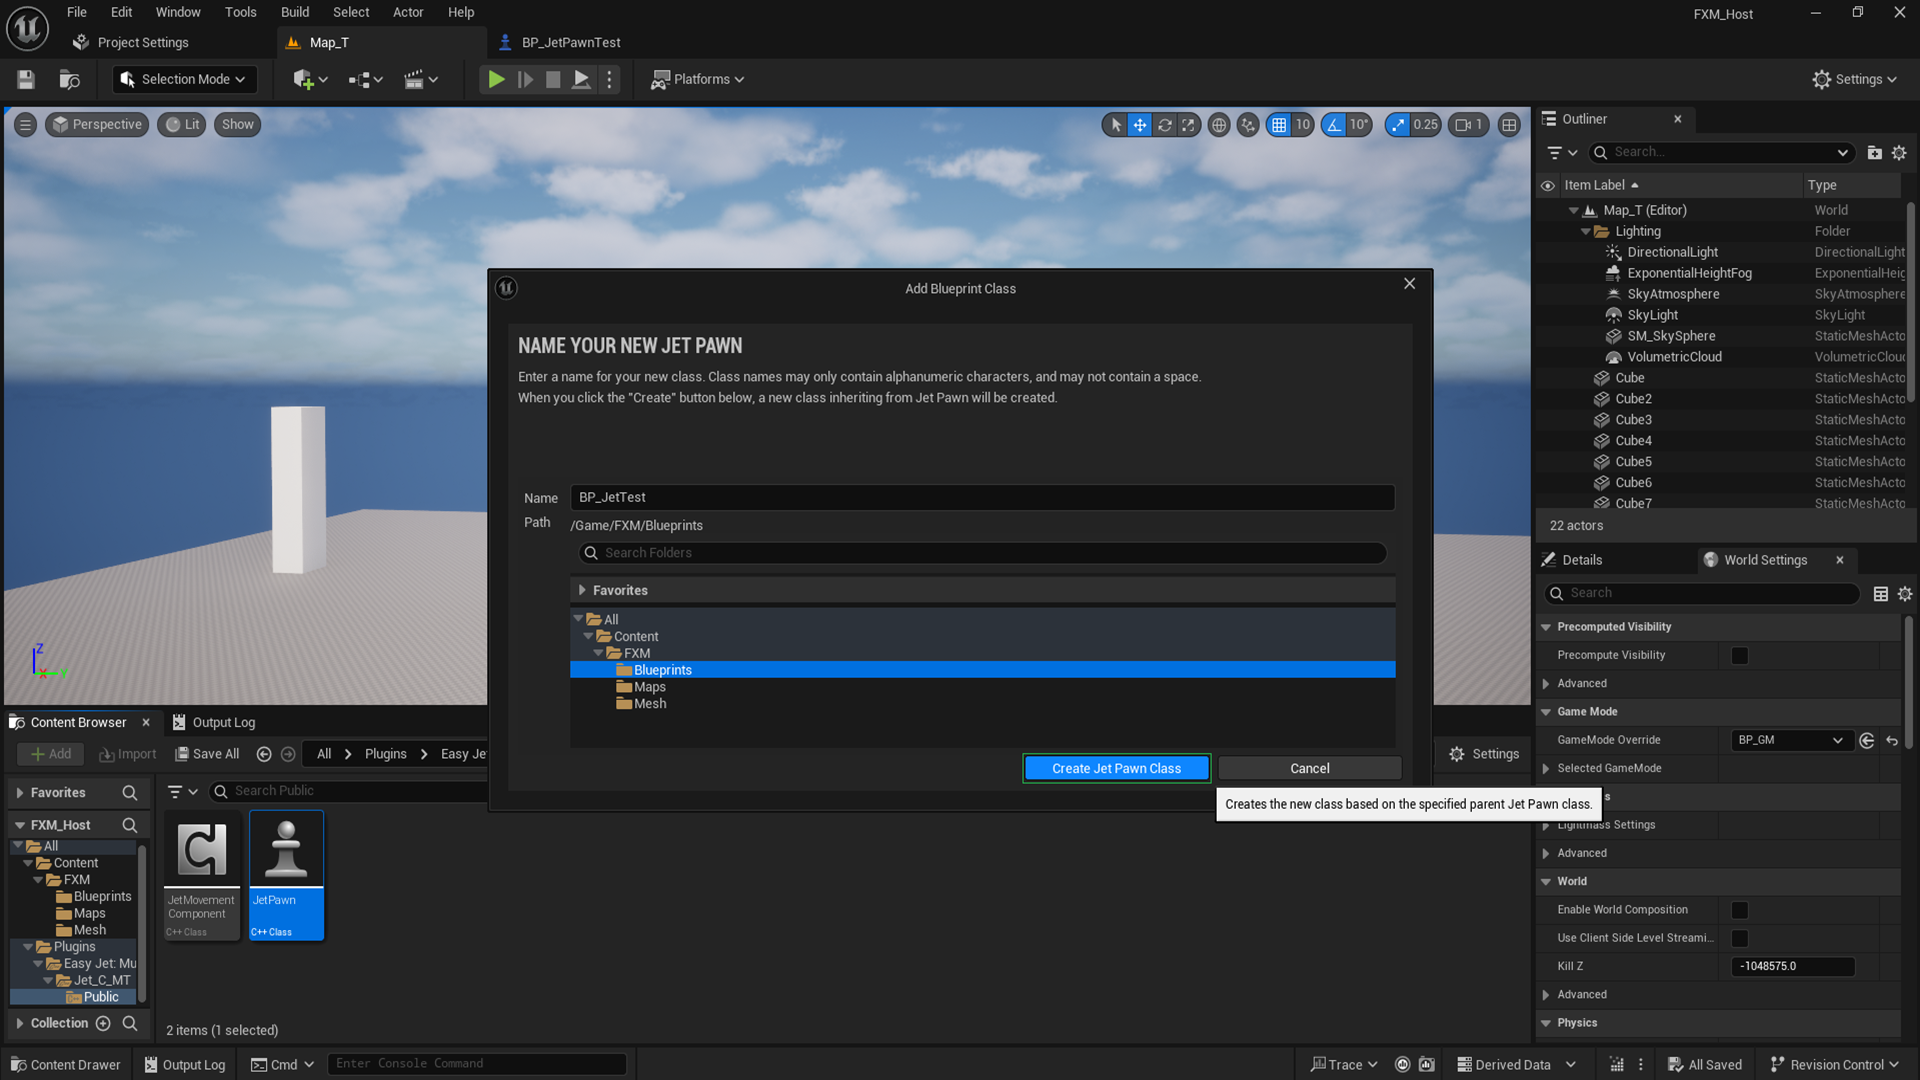
Task: Toggle grid snapping in viewport toolbar
Action: tap(1279, 125)
